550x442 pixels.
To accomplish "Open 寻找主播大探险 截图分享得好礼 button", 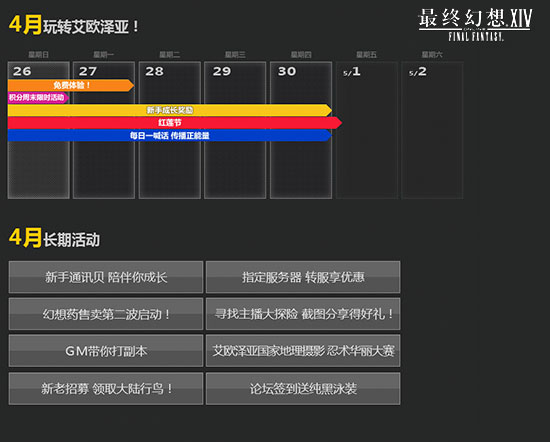I will 303,314.
